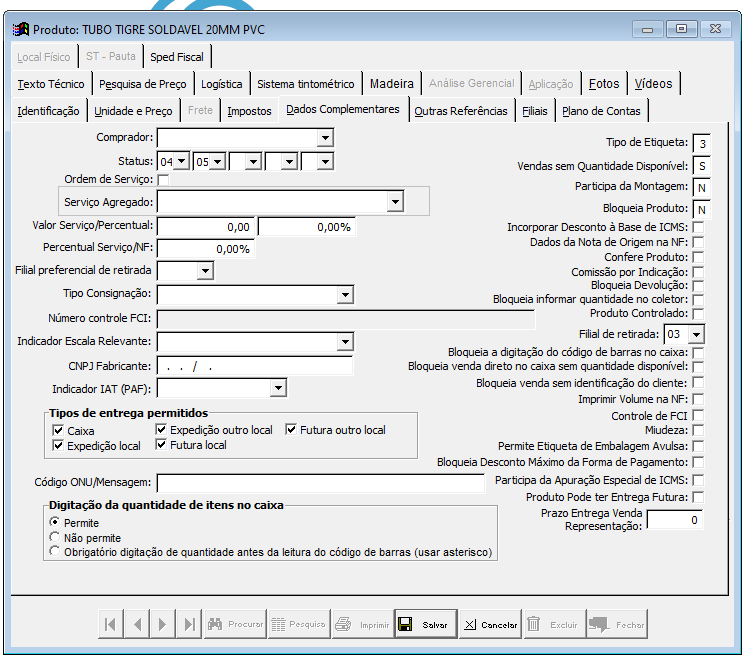Uncheck the Caixa delivery type checkbox
The height and width of the screenshot is (662, 755).
click(x=59, y=430)
